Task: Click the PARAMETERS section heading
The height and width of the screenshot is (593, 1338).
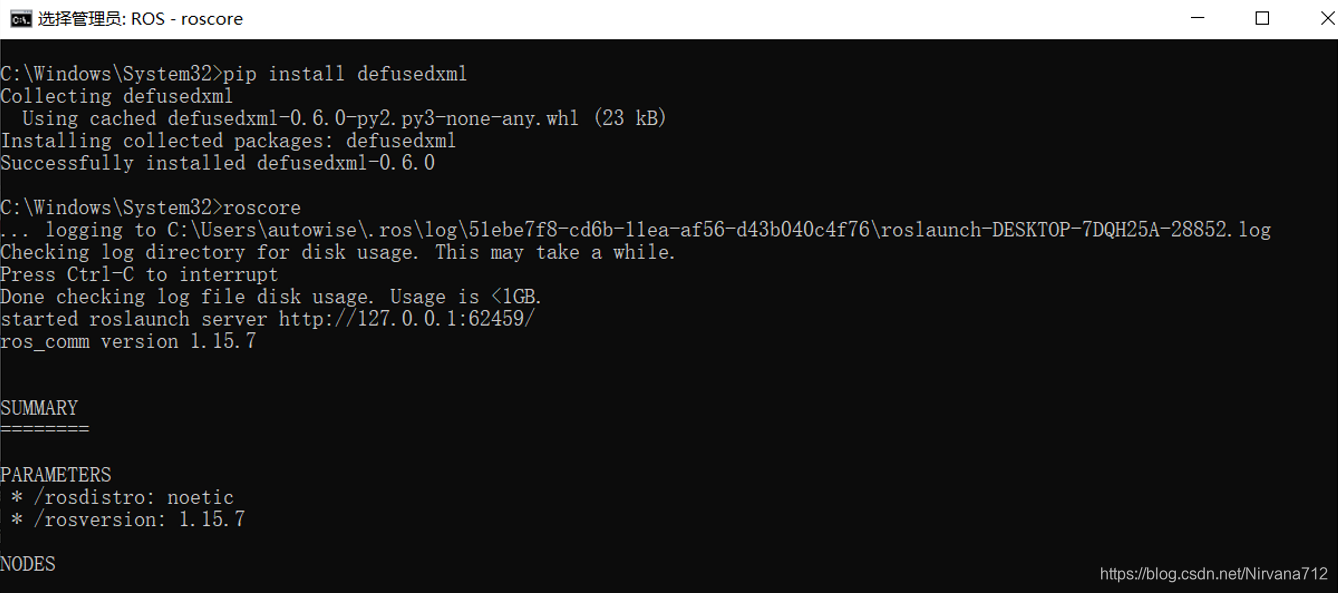Action: pyautogui.click(x=56, y=474)
